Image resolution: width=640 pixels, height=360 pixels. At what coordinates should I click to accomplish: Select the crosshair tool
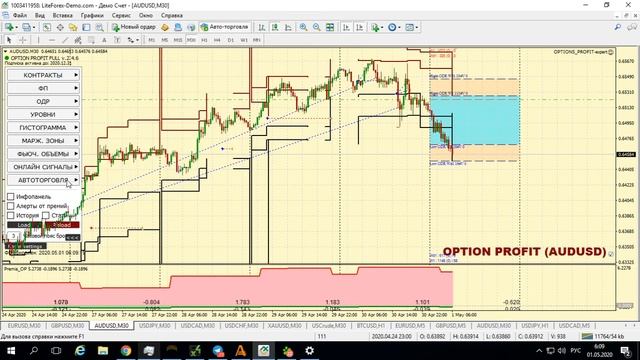coord(23,40)
